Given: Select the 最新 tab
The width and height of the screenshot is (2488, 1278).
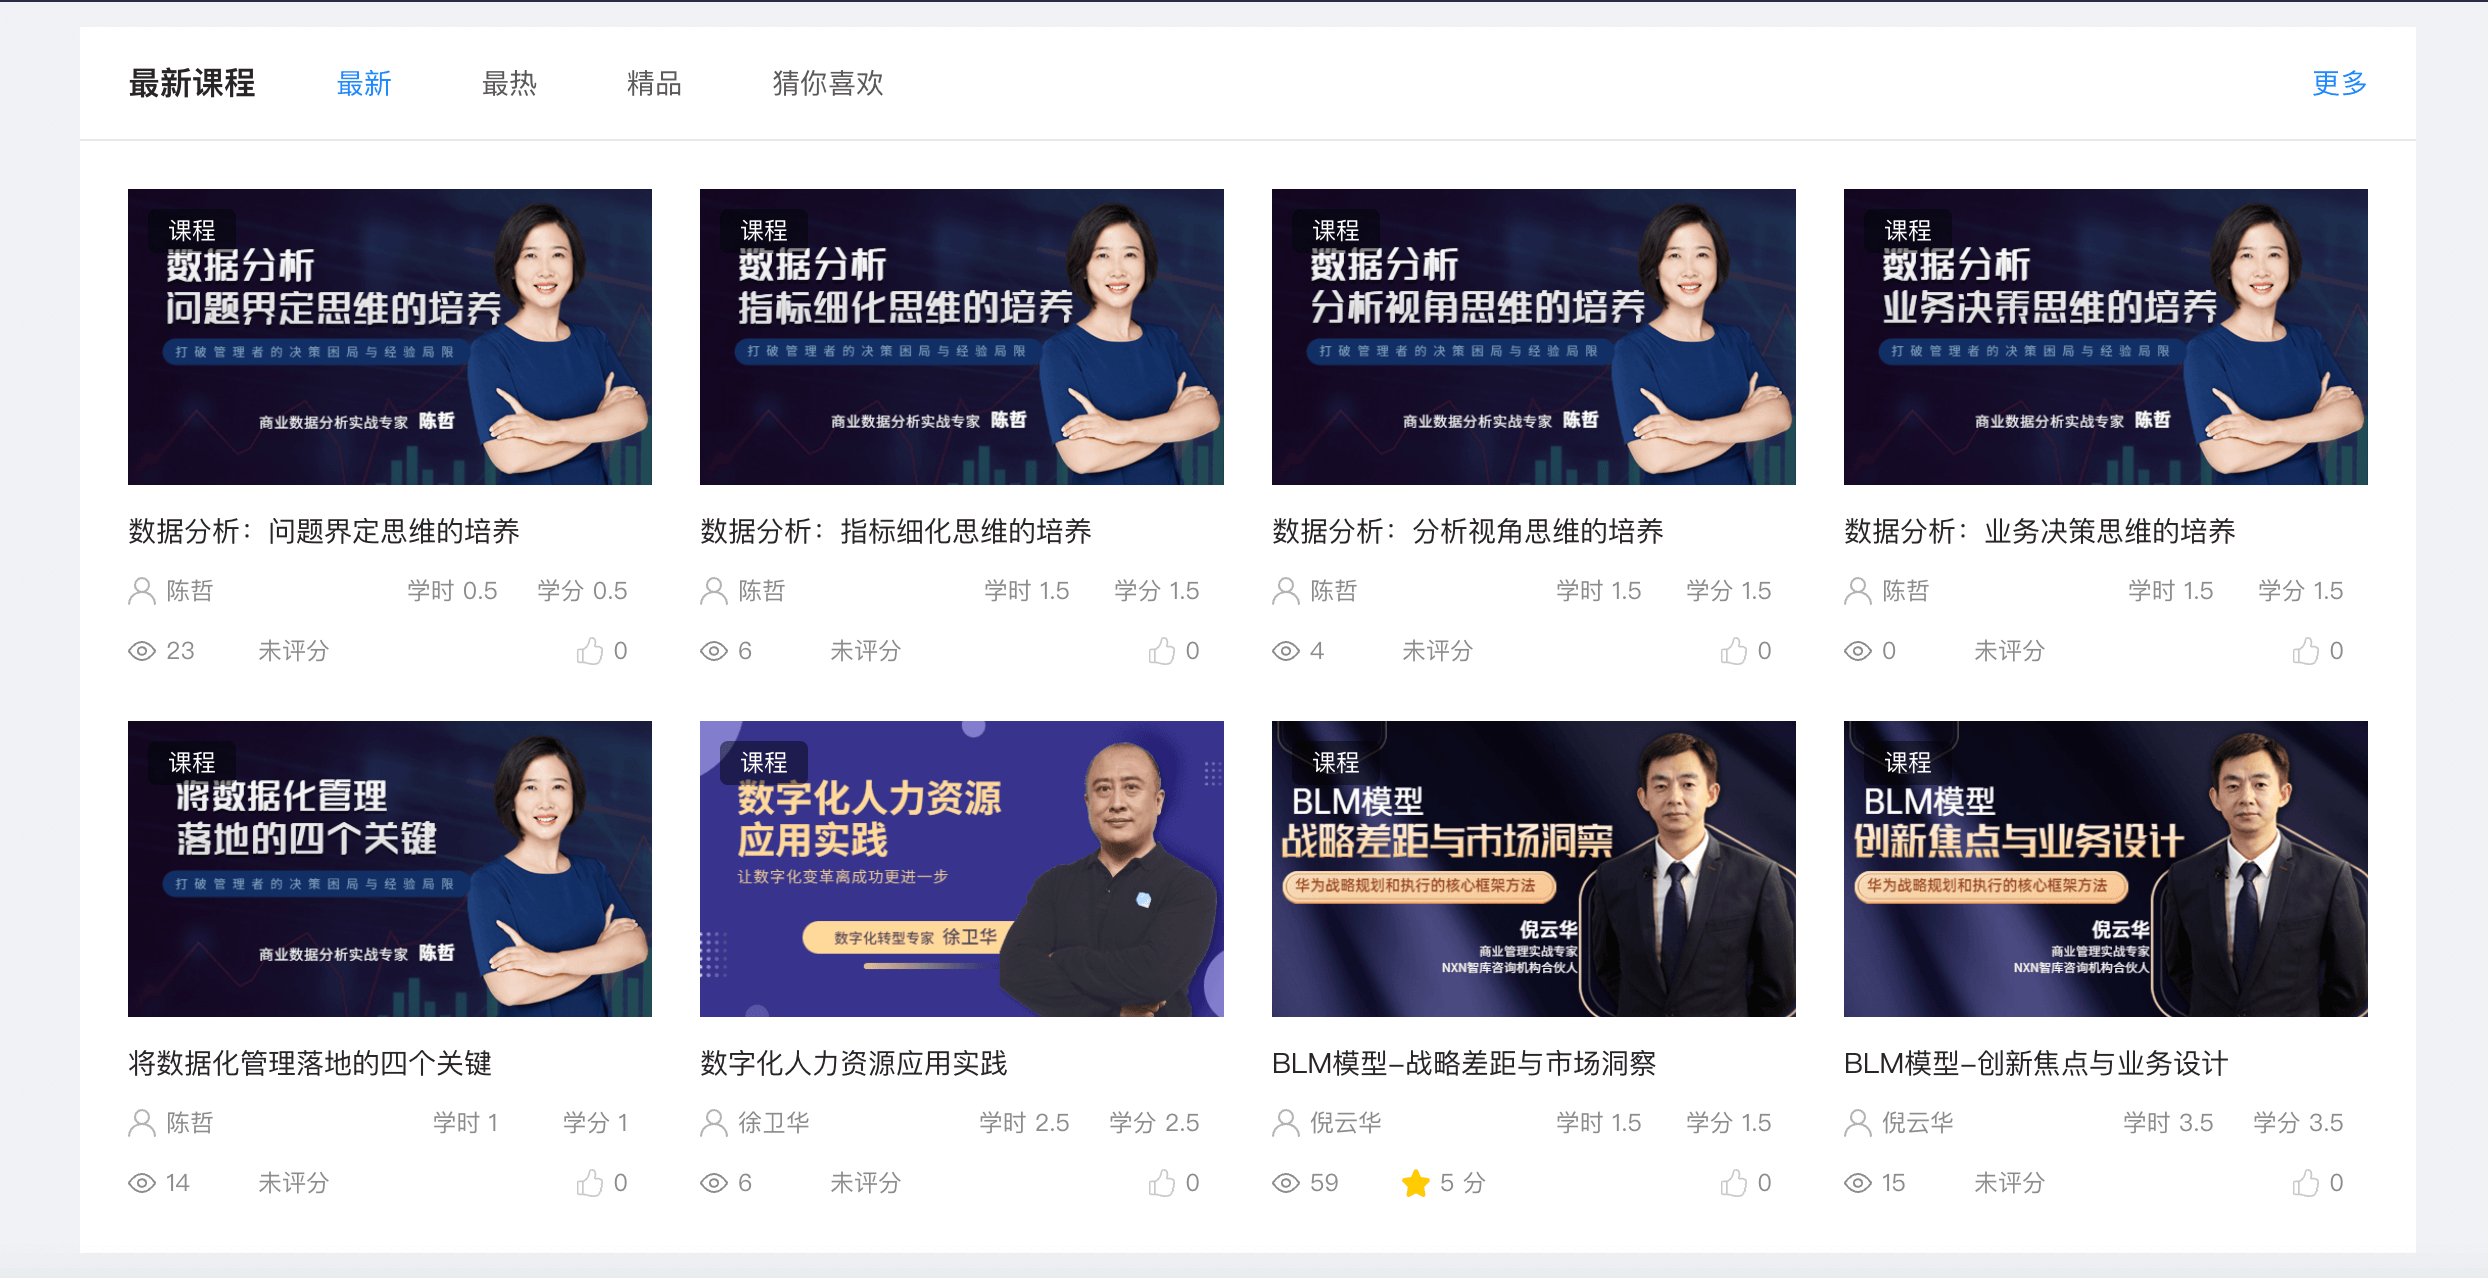Looking at the screenshot, I should (364, 83).
